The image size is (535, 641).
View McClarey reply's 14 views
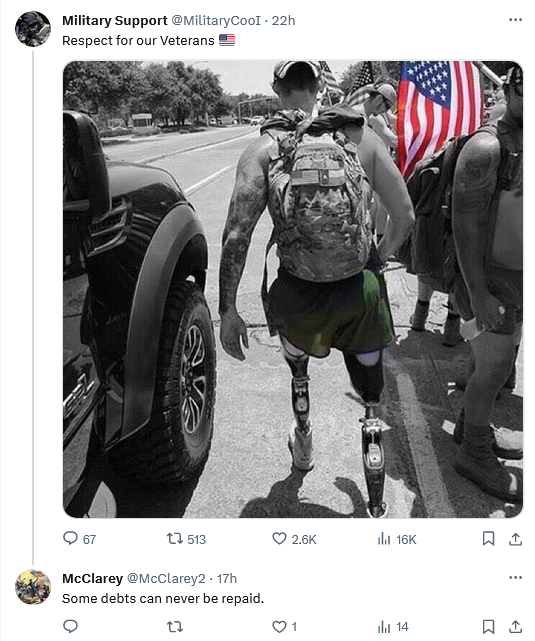tap(393, 626)
